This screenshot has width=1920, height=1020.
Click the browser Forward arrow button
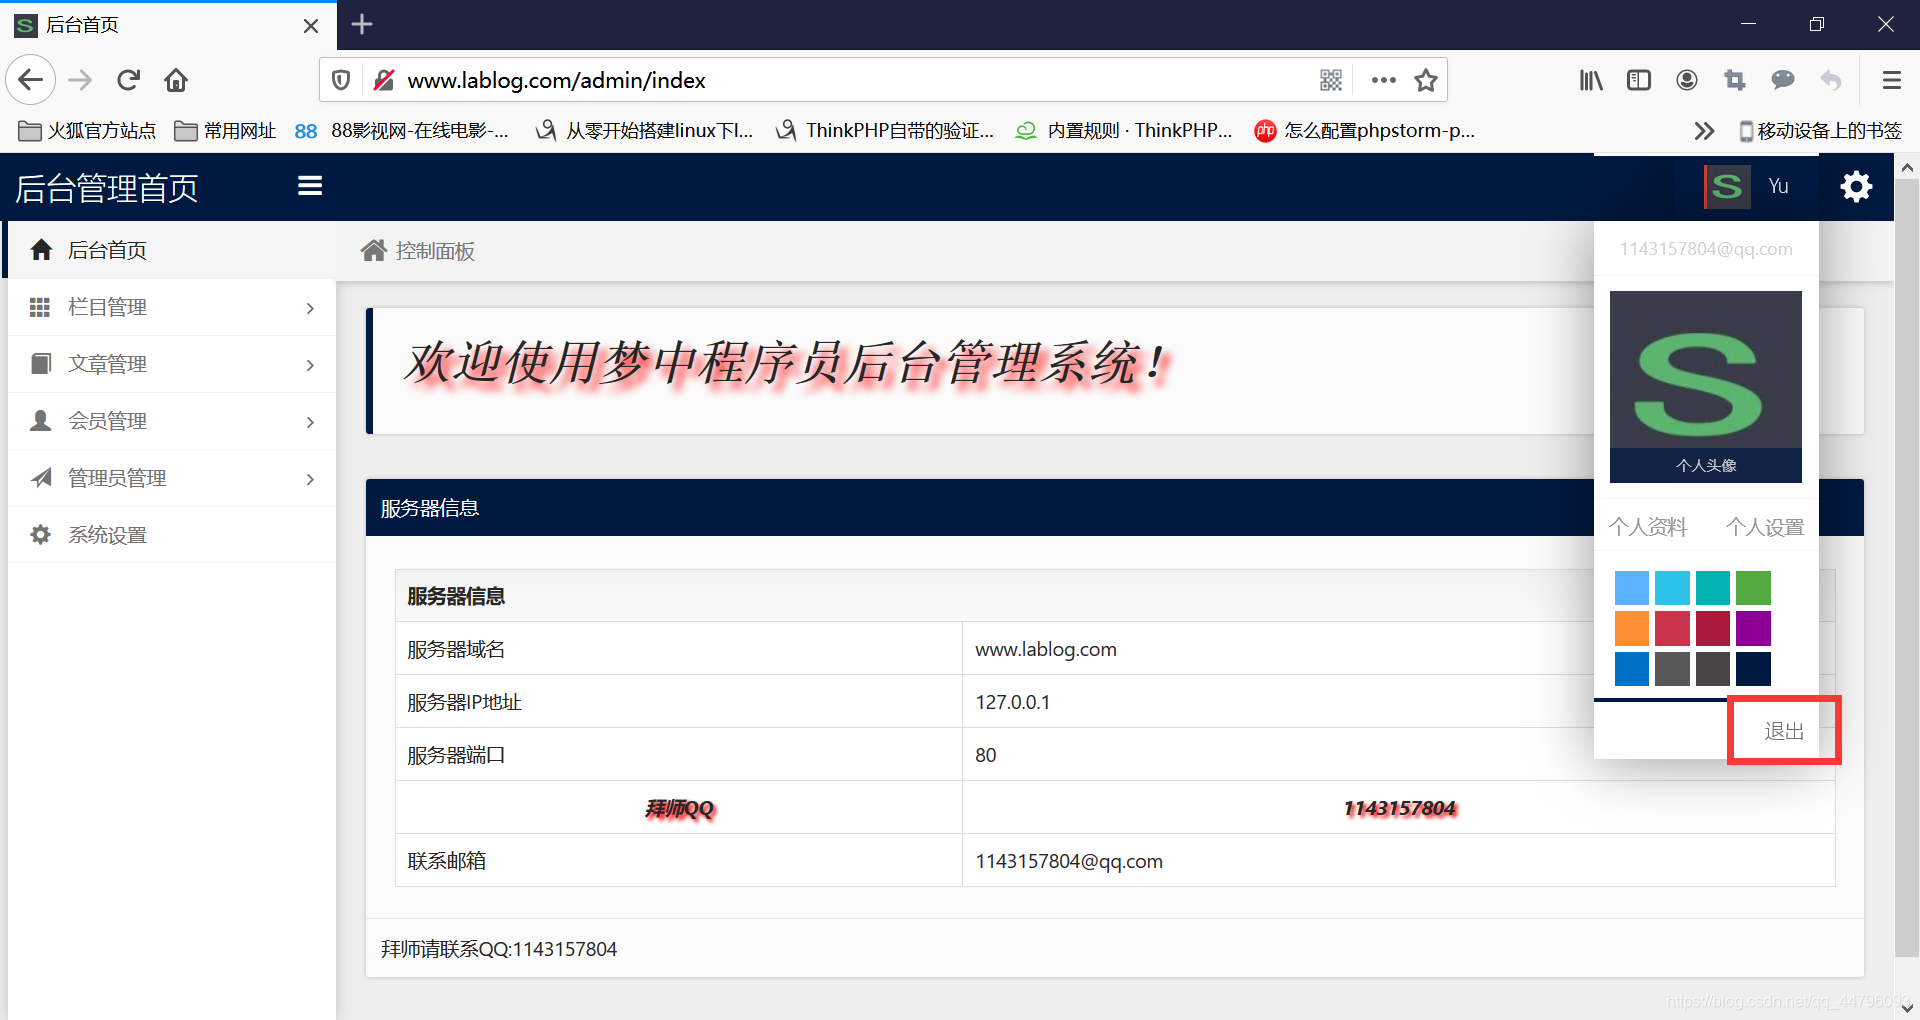coord(80,80)
